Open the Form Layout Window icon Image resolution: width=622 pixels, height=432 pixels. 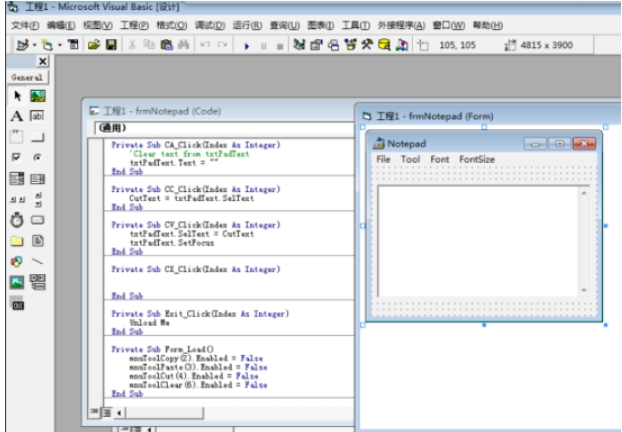click(x=333, y=45)
